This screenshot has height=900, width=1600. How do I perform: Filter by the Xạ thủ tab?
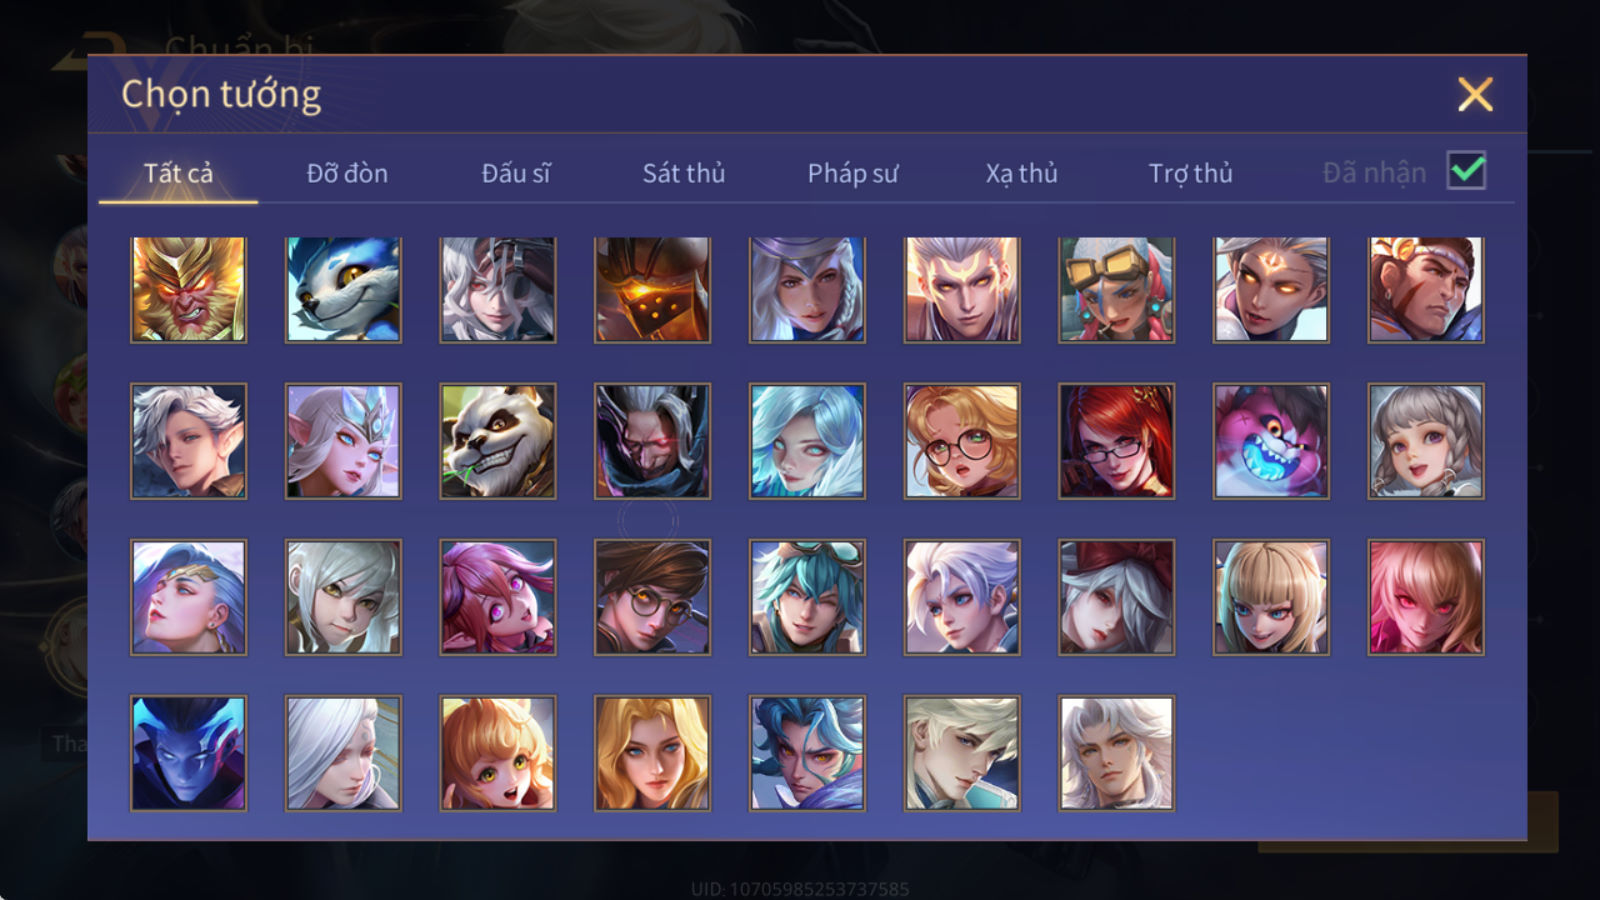1021,173
